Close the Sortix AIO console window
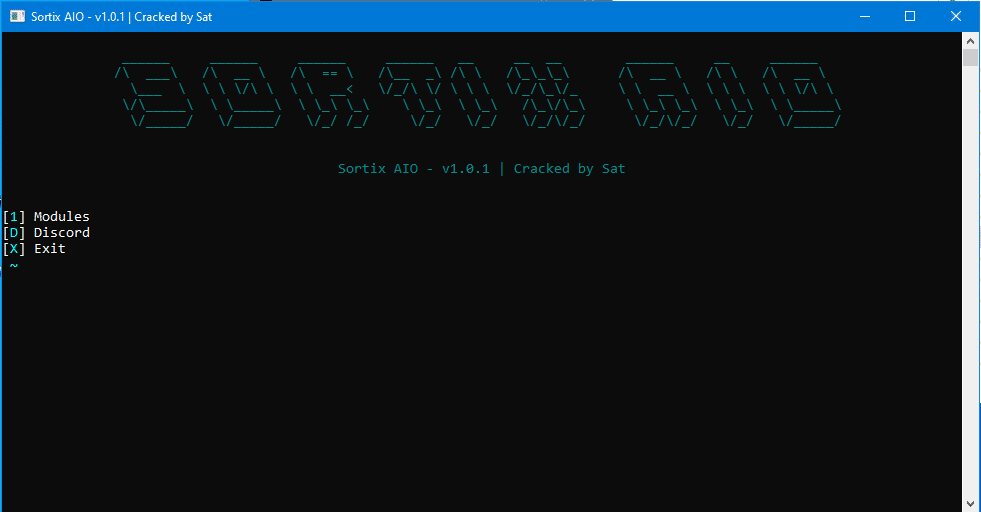The width and height of the screenshot is (981, 512). point(955,16)
